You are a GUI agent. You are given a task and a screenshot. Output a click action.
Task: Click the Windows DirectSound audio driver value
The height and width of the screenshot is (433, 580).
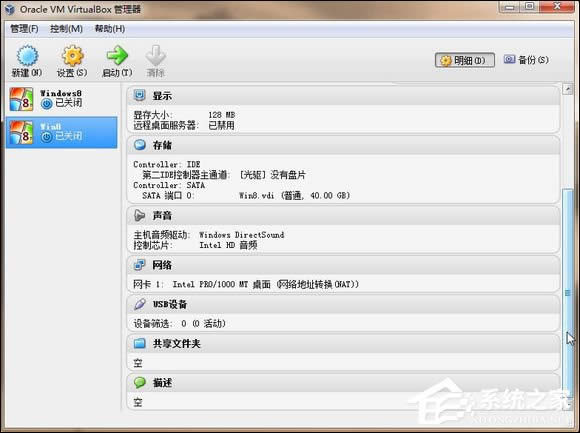coord(242,235)
